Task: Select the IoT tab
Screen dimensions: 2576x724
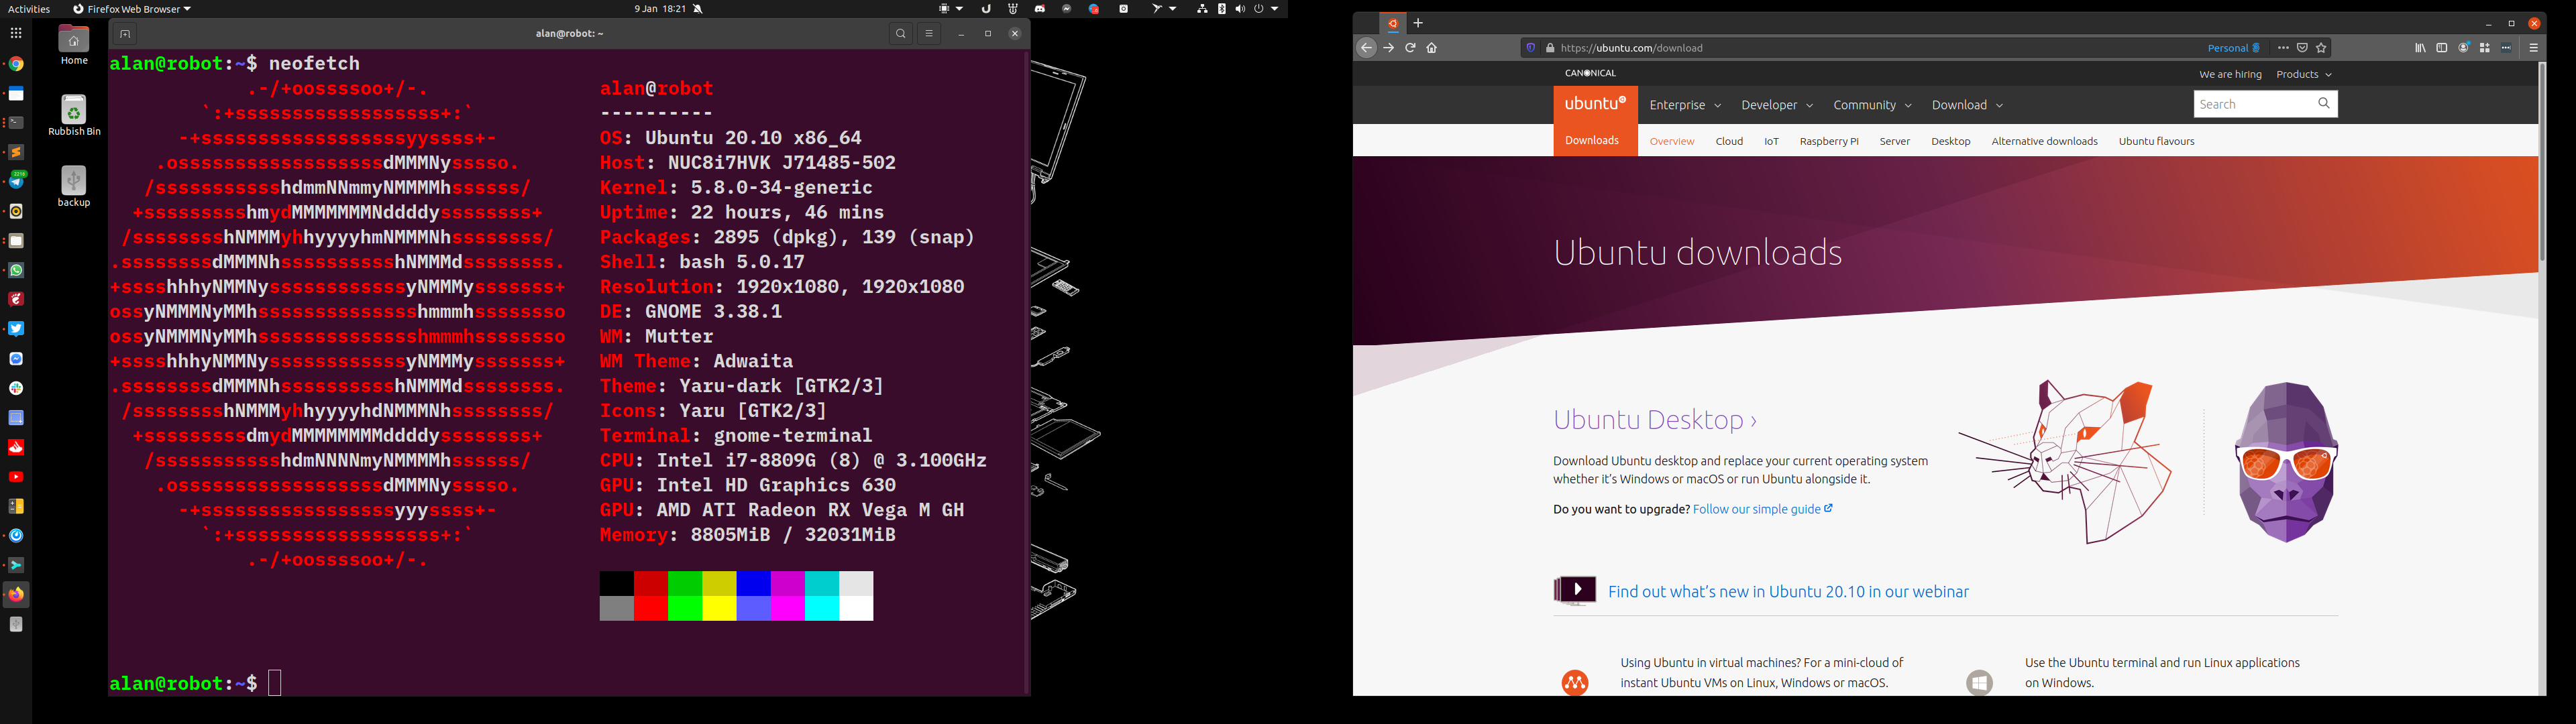Action: point(1771,142)
